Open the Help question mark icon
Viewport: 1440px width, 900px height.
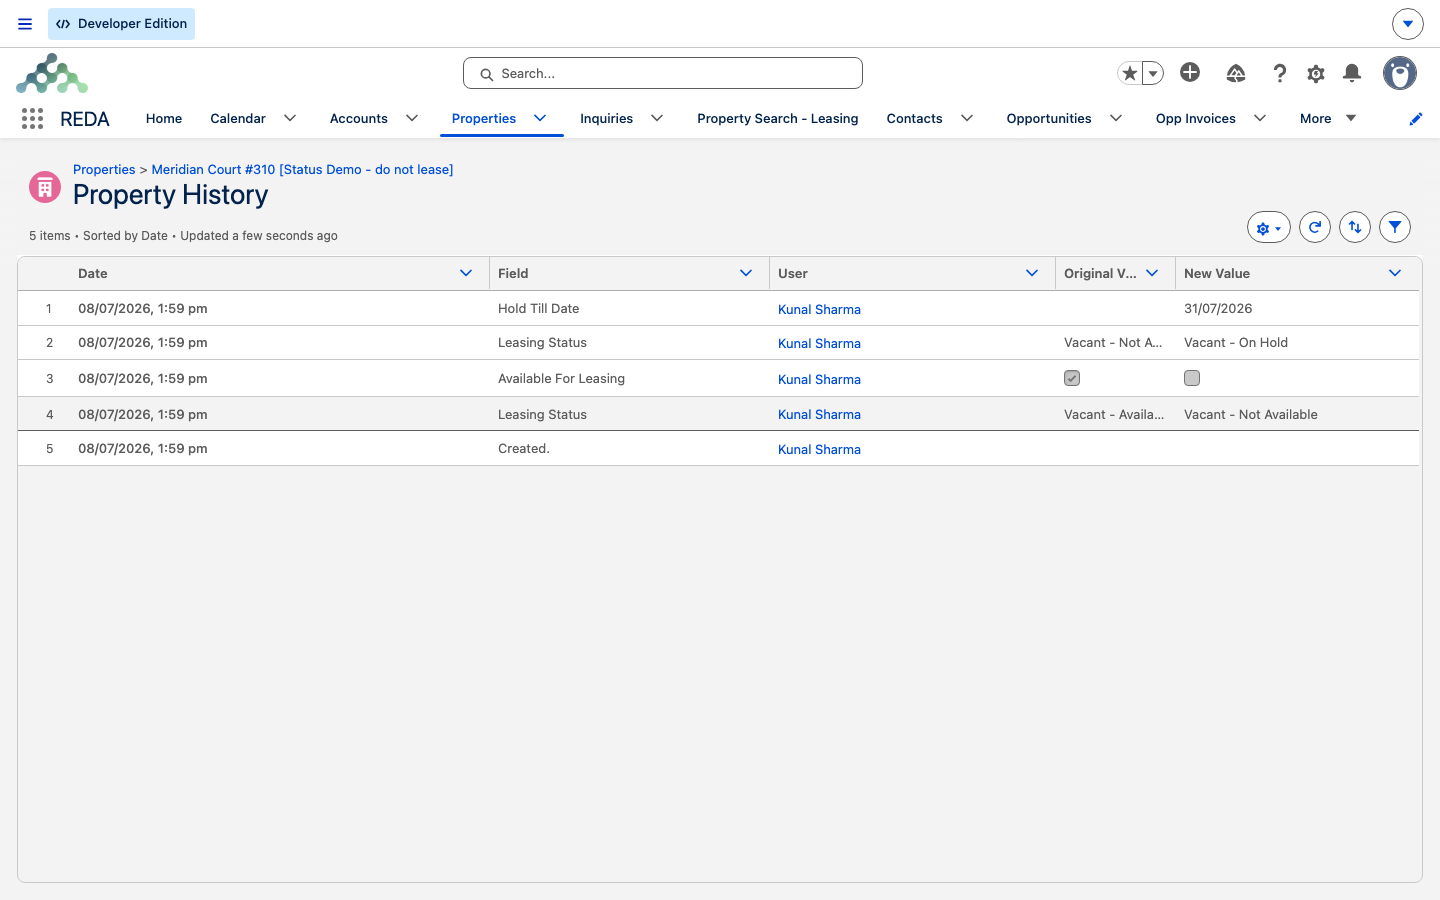coord(1280,73)
